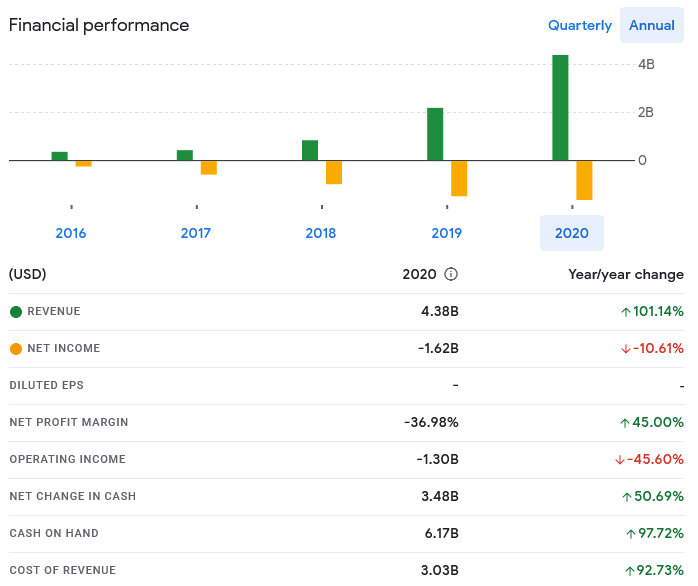Click the green up arrow beside 101.14%
This screenshot has width=698, height=586.
tap(625, 312)
